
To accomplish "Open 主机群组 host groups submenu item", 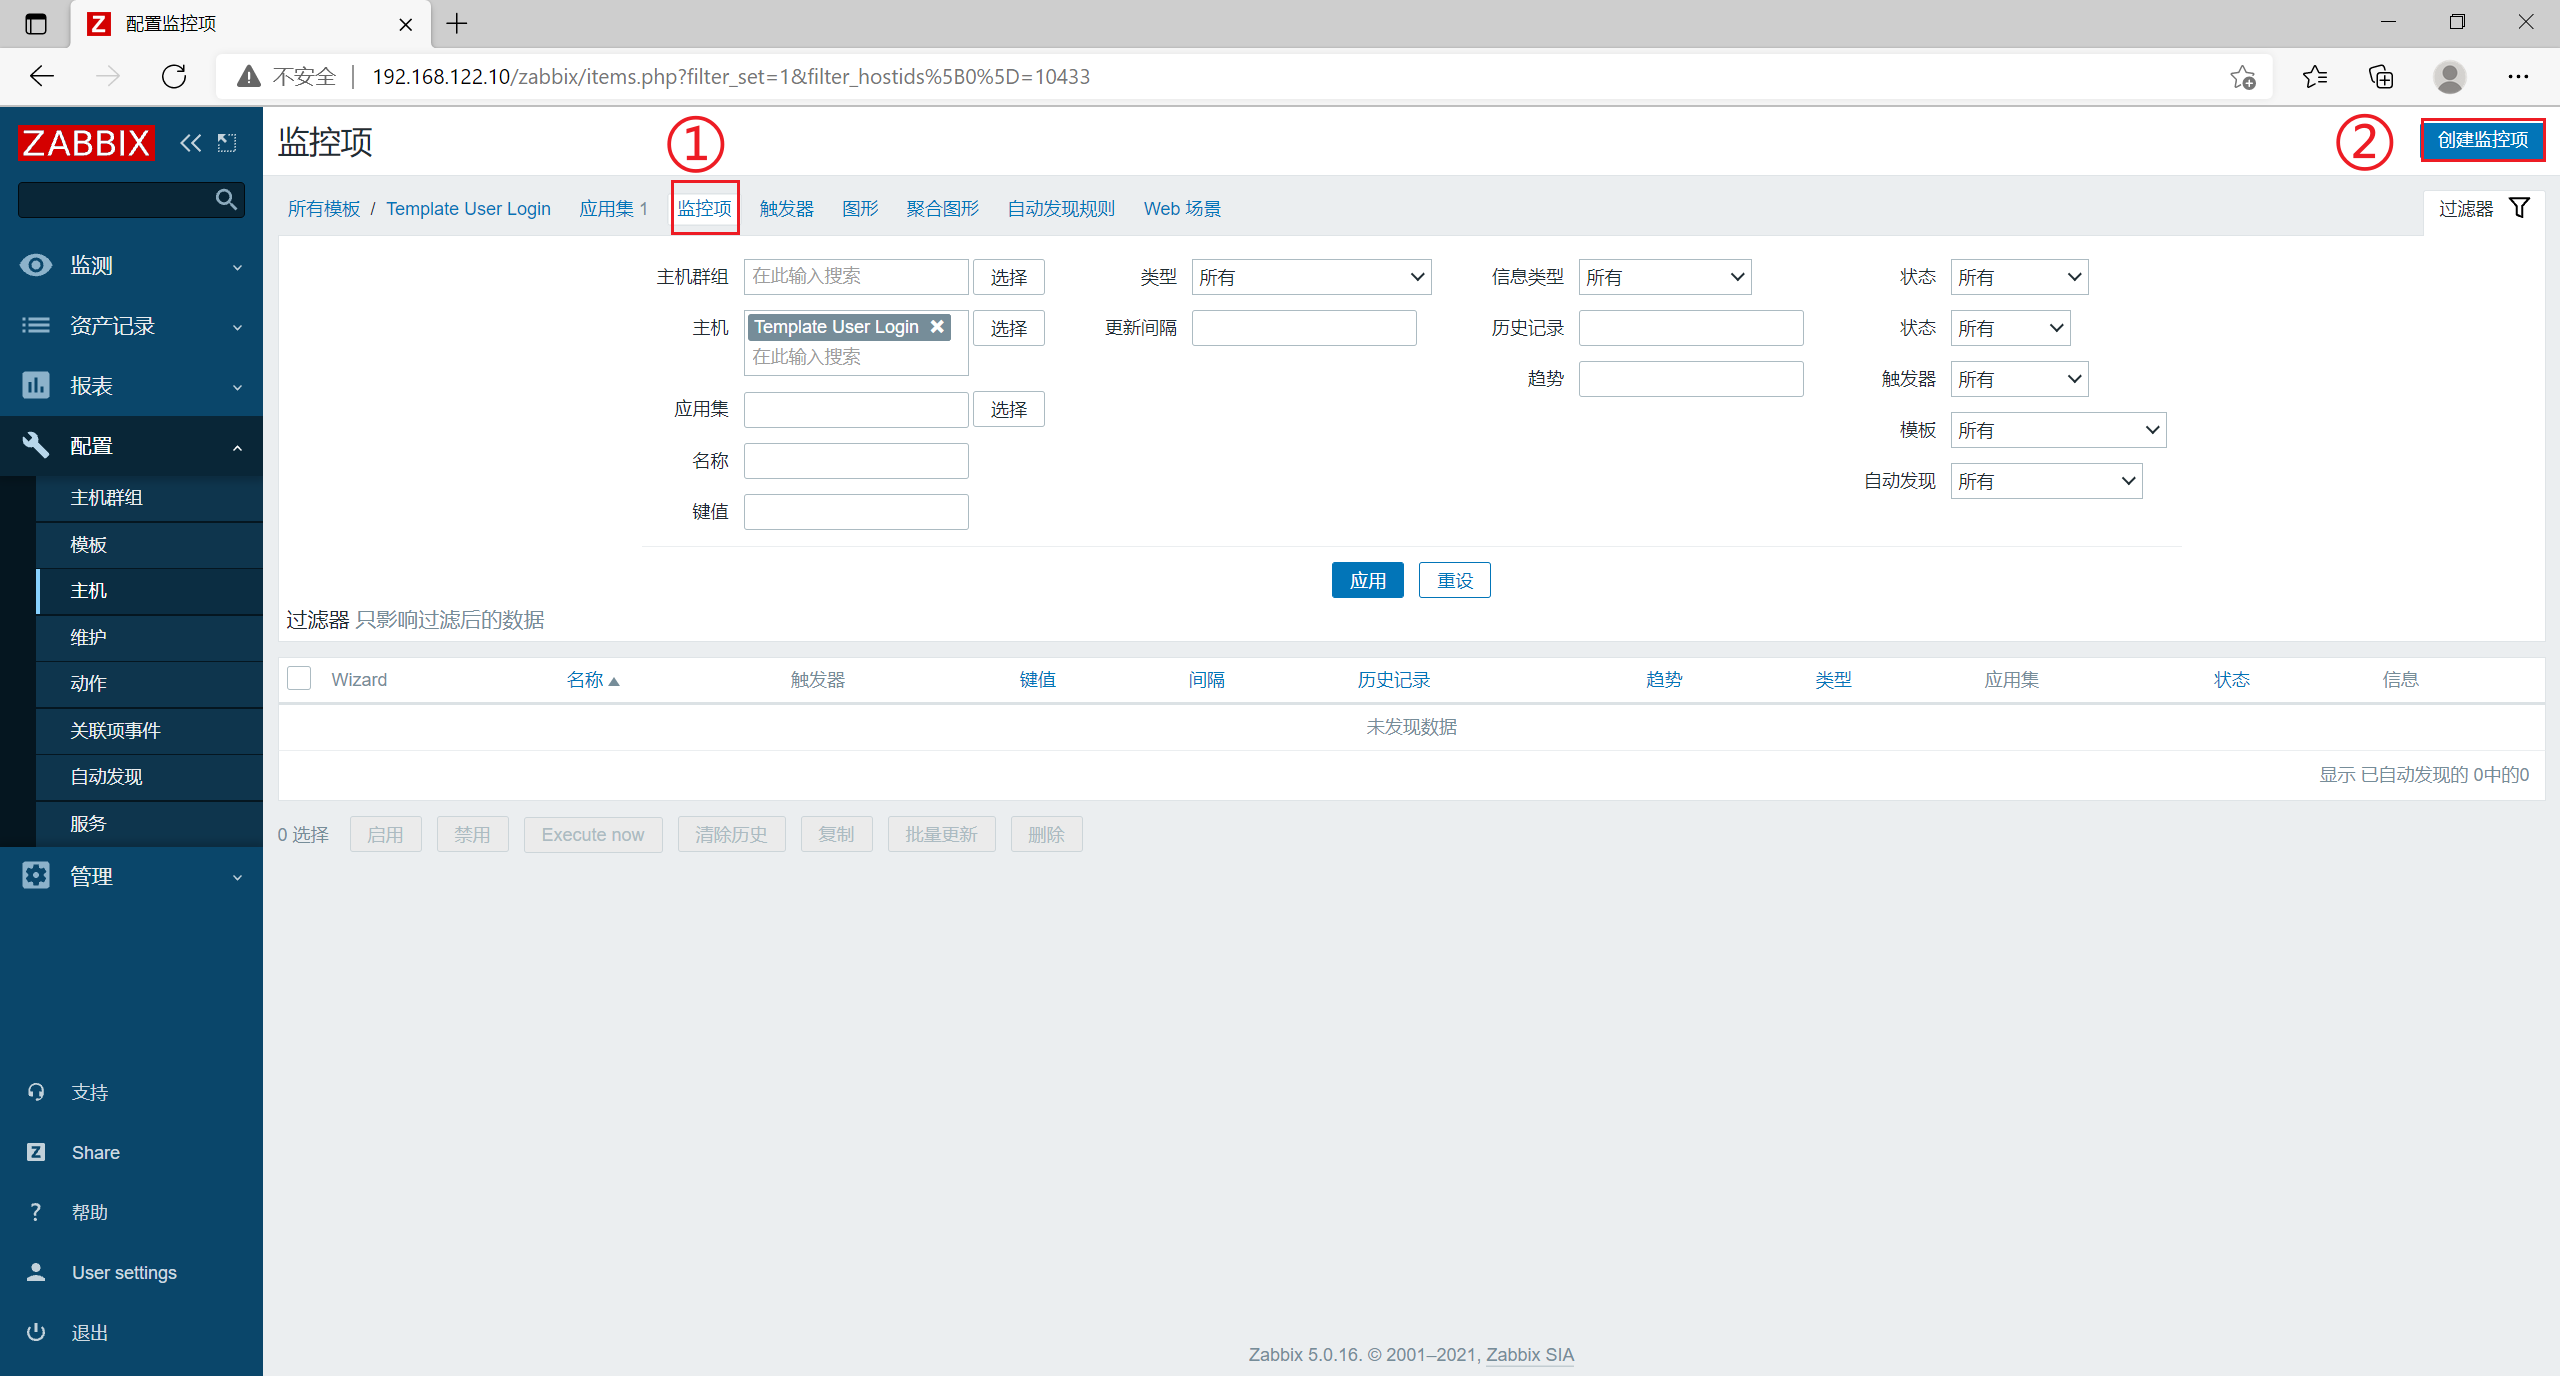I will 149,497.
